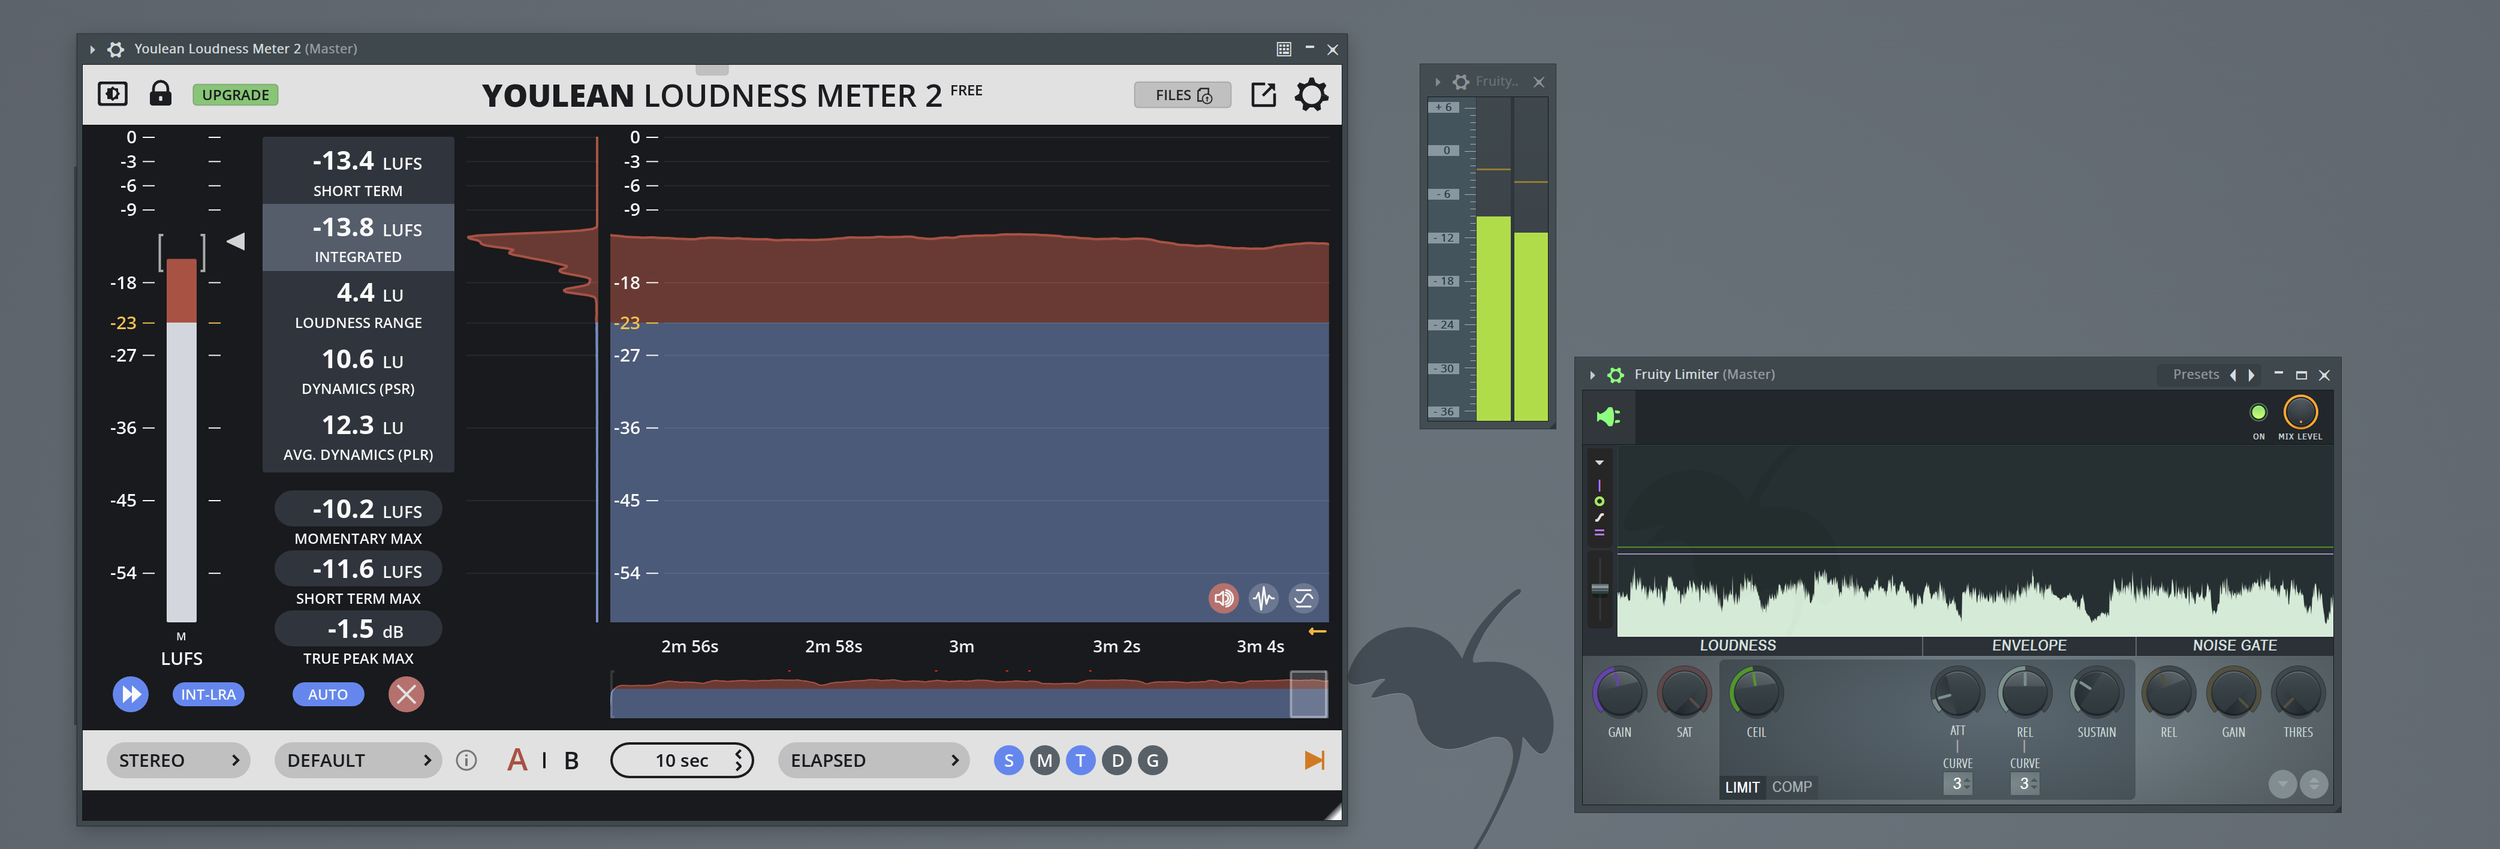Toggle the INT-LRA button
2500x849 pixels.
pos(208,694)
